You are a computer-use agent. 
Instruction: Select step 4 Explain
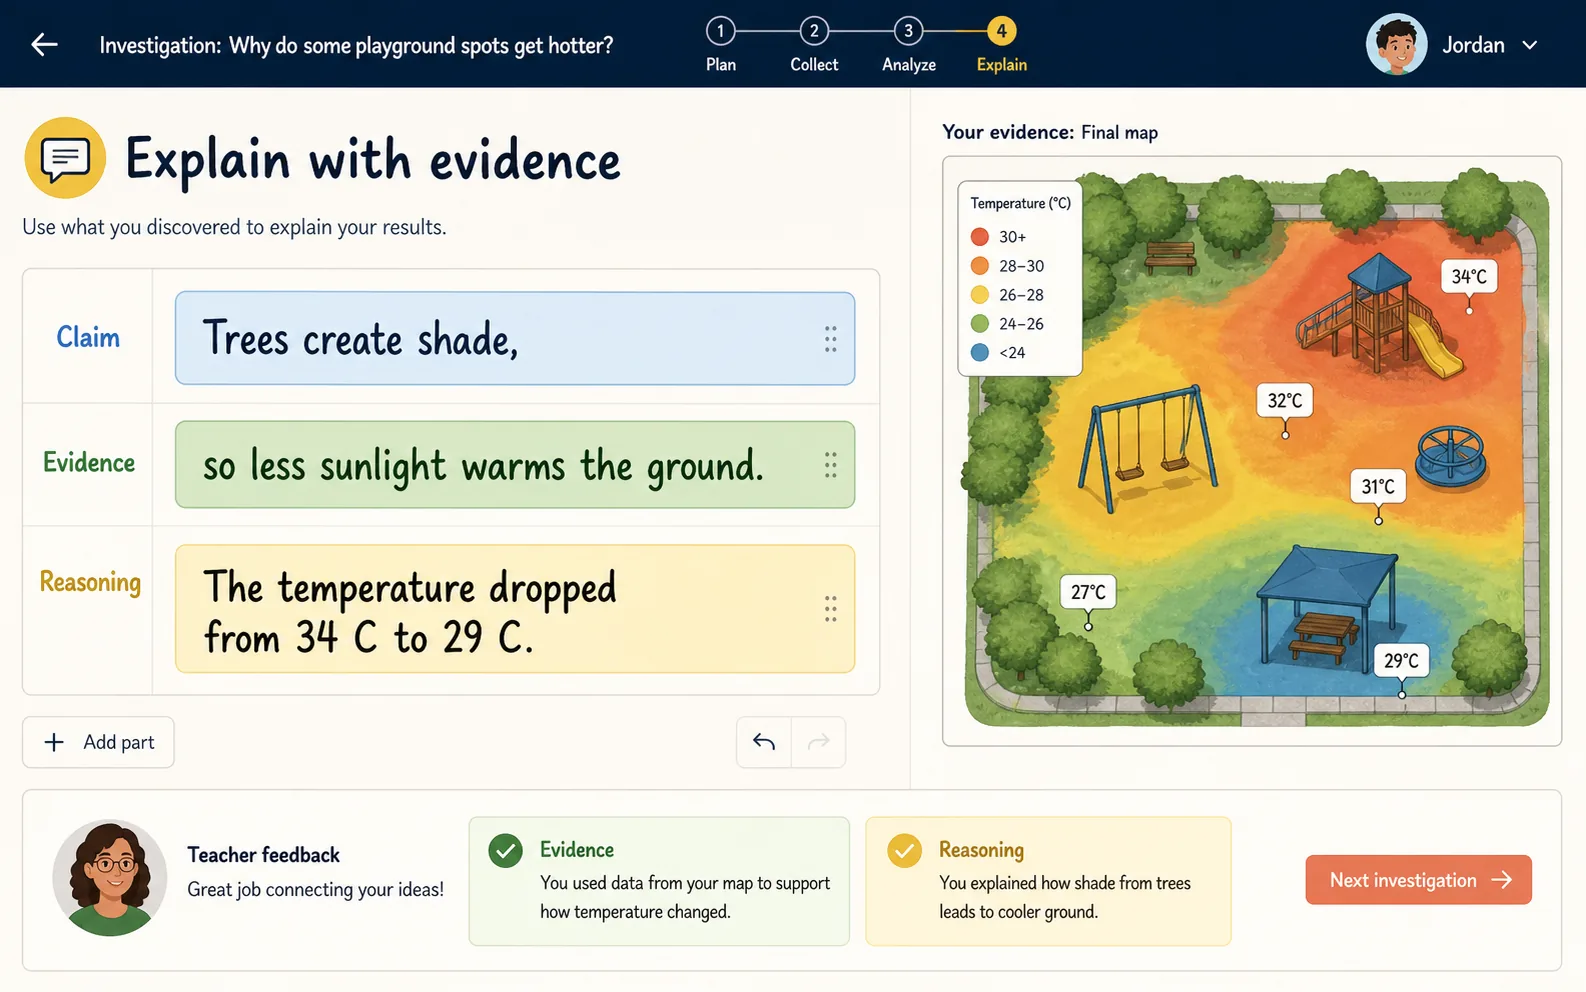tap(1001, 44)
